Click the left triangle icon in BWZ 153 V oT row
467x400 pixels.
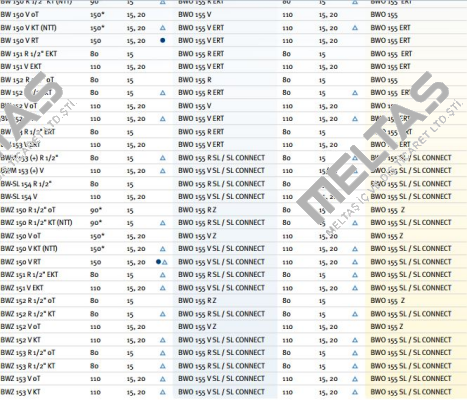pos(162,379)
